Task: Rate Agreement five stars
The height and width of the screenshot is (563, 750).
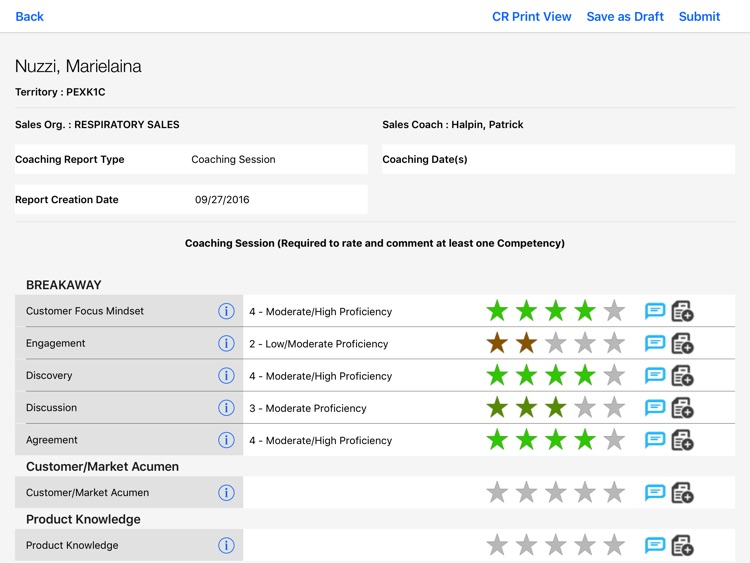Action: (614, 440)
